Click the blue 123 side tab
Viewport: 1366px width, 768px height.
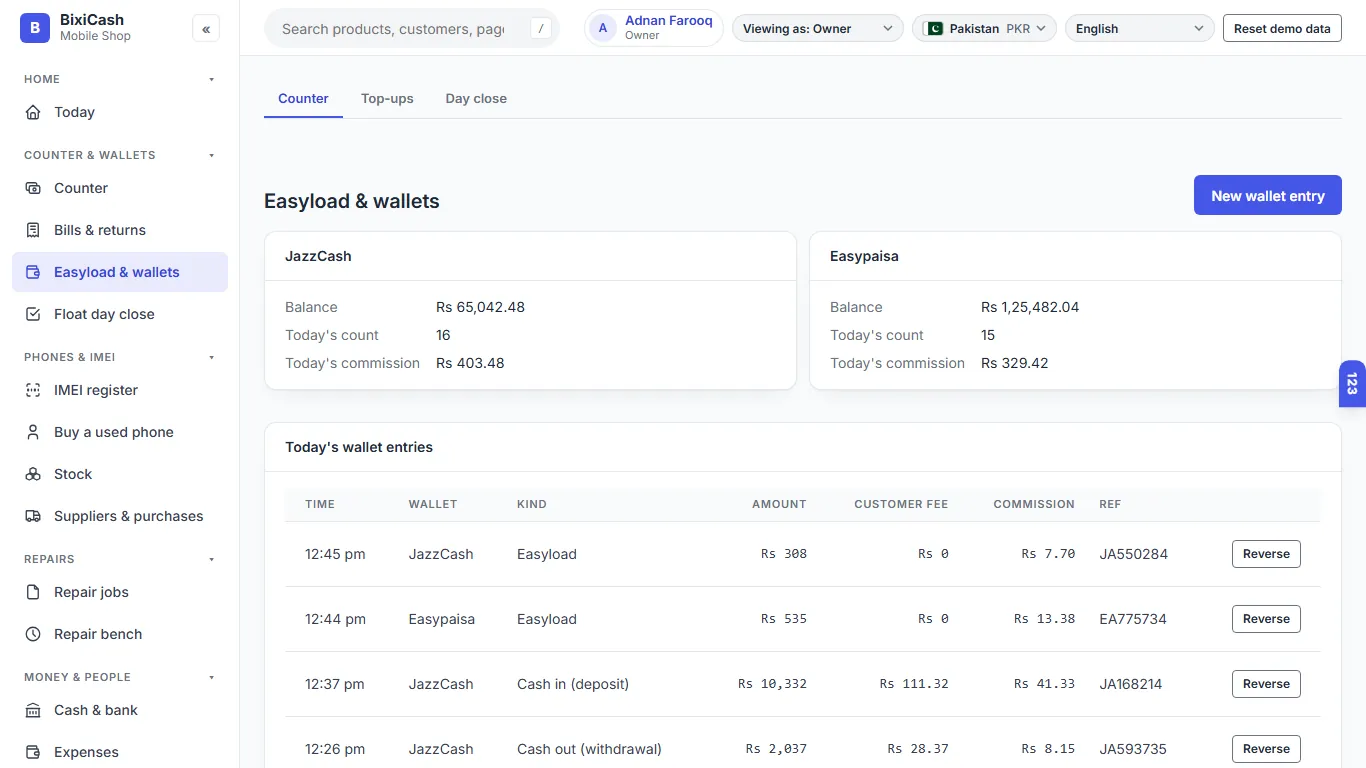coord(1352,384)
